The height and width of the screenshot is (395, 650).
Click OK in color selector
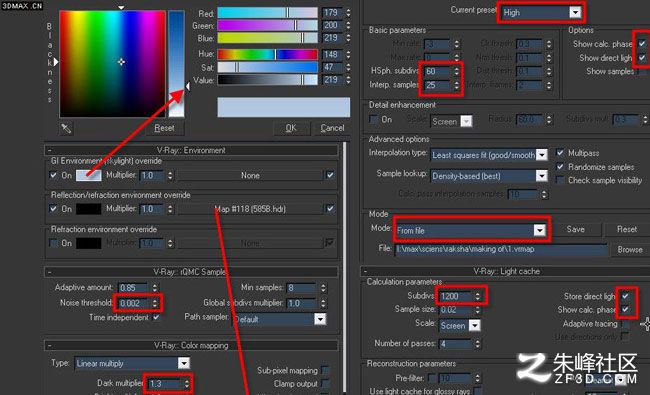(291, 128)
